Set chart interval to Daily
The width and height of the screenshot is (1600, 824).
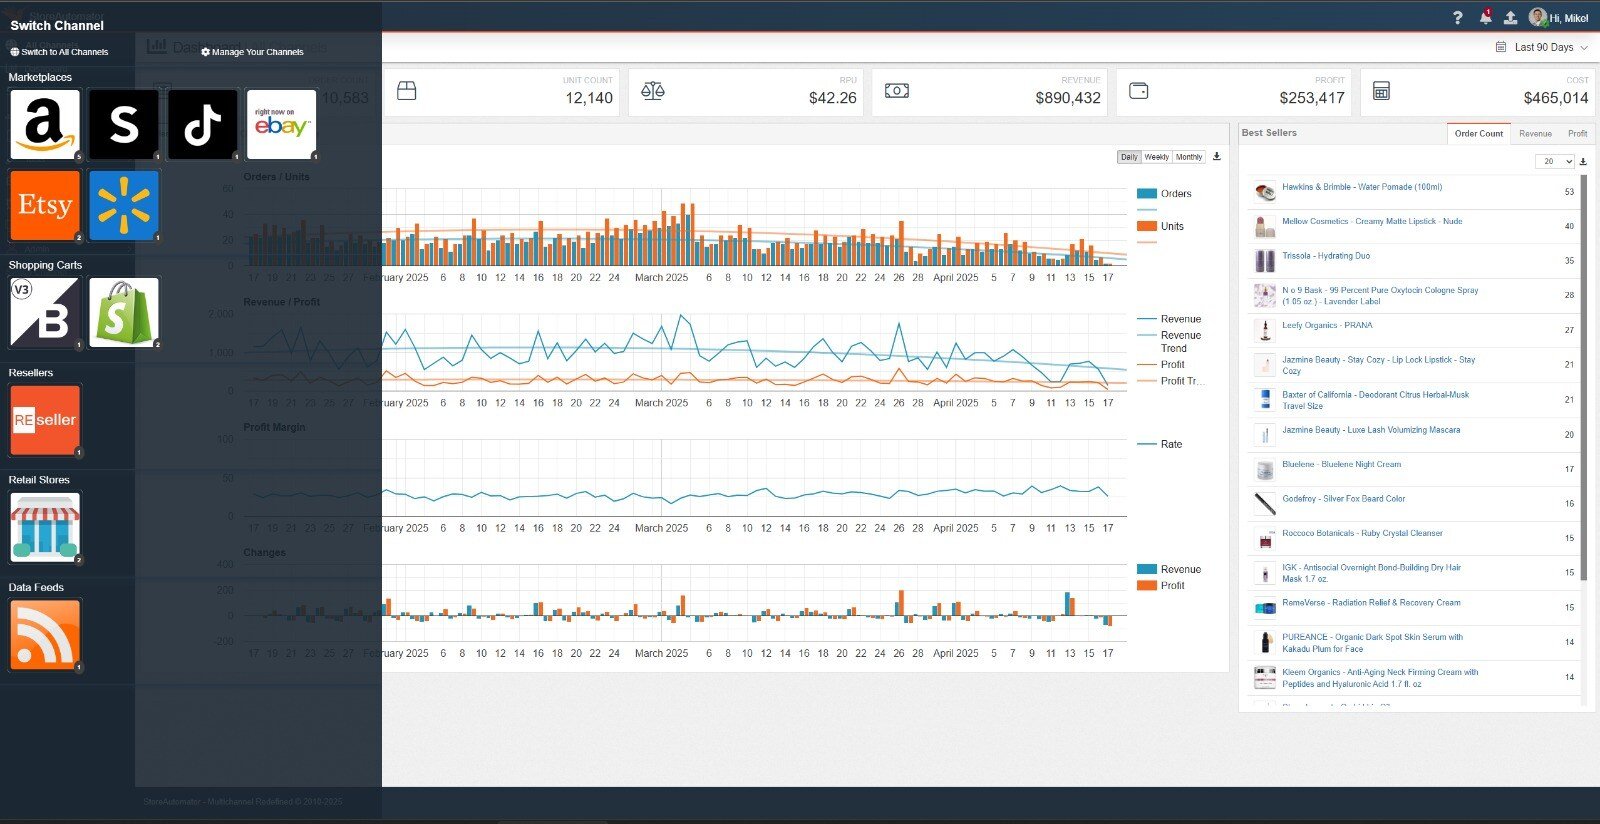1129,157
